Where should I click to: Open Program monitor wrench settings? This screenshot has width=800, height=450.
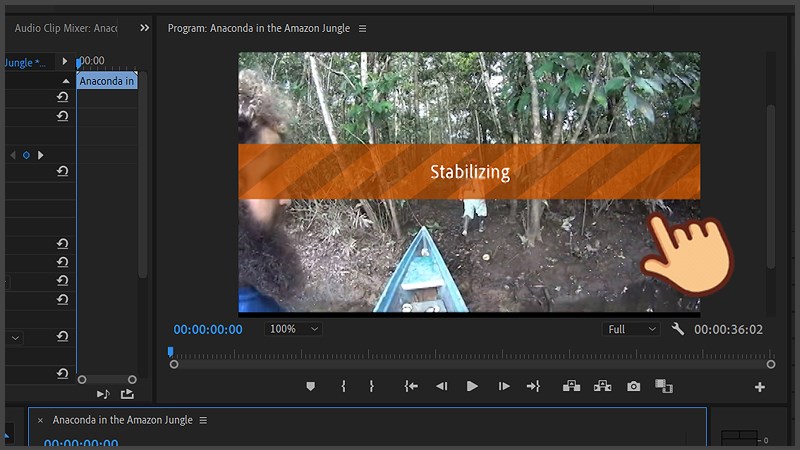[x=678, y=329]
